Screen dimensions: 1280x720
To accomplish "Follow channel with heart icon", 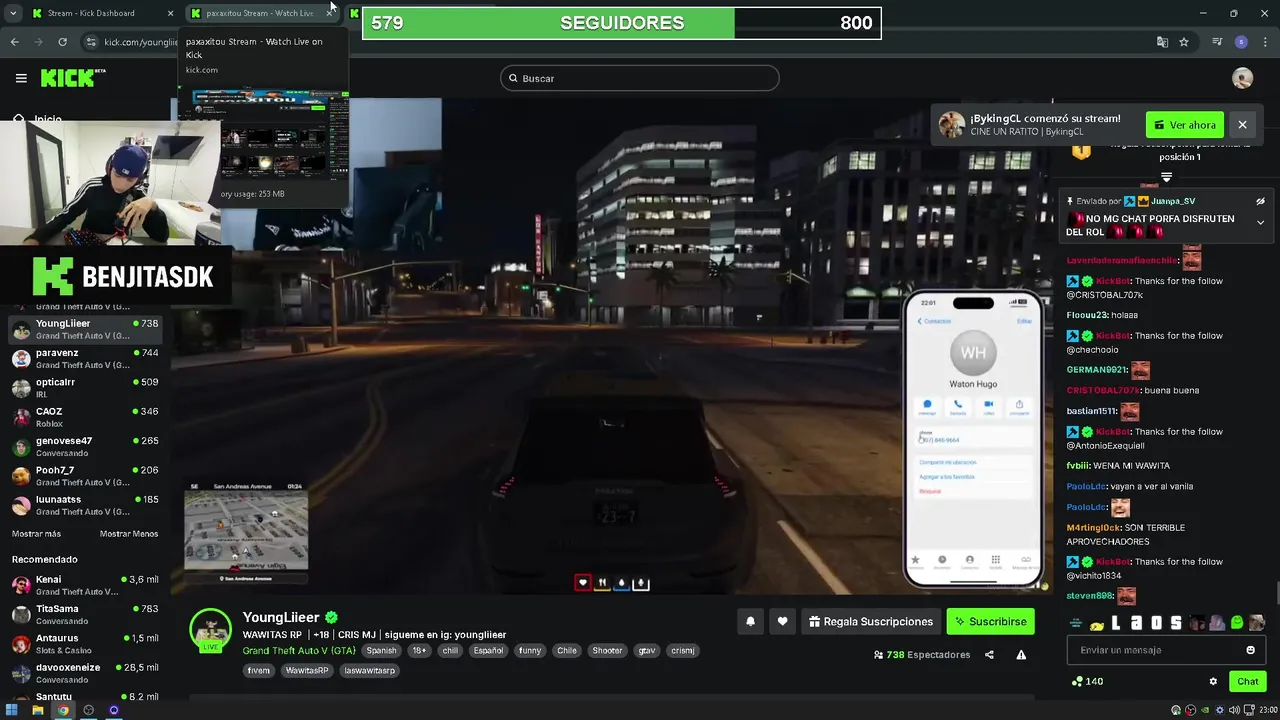I will click(x=782, y=621).
